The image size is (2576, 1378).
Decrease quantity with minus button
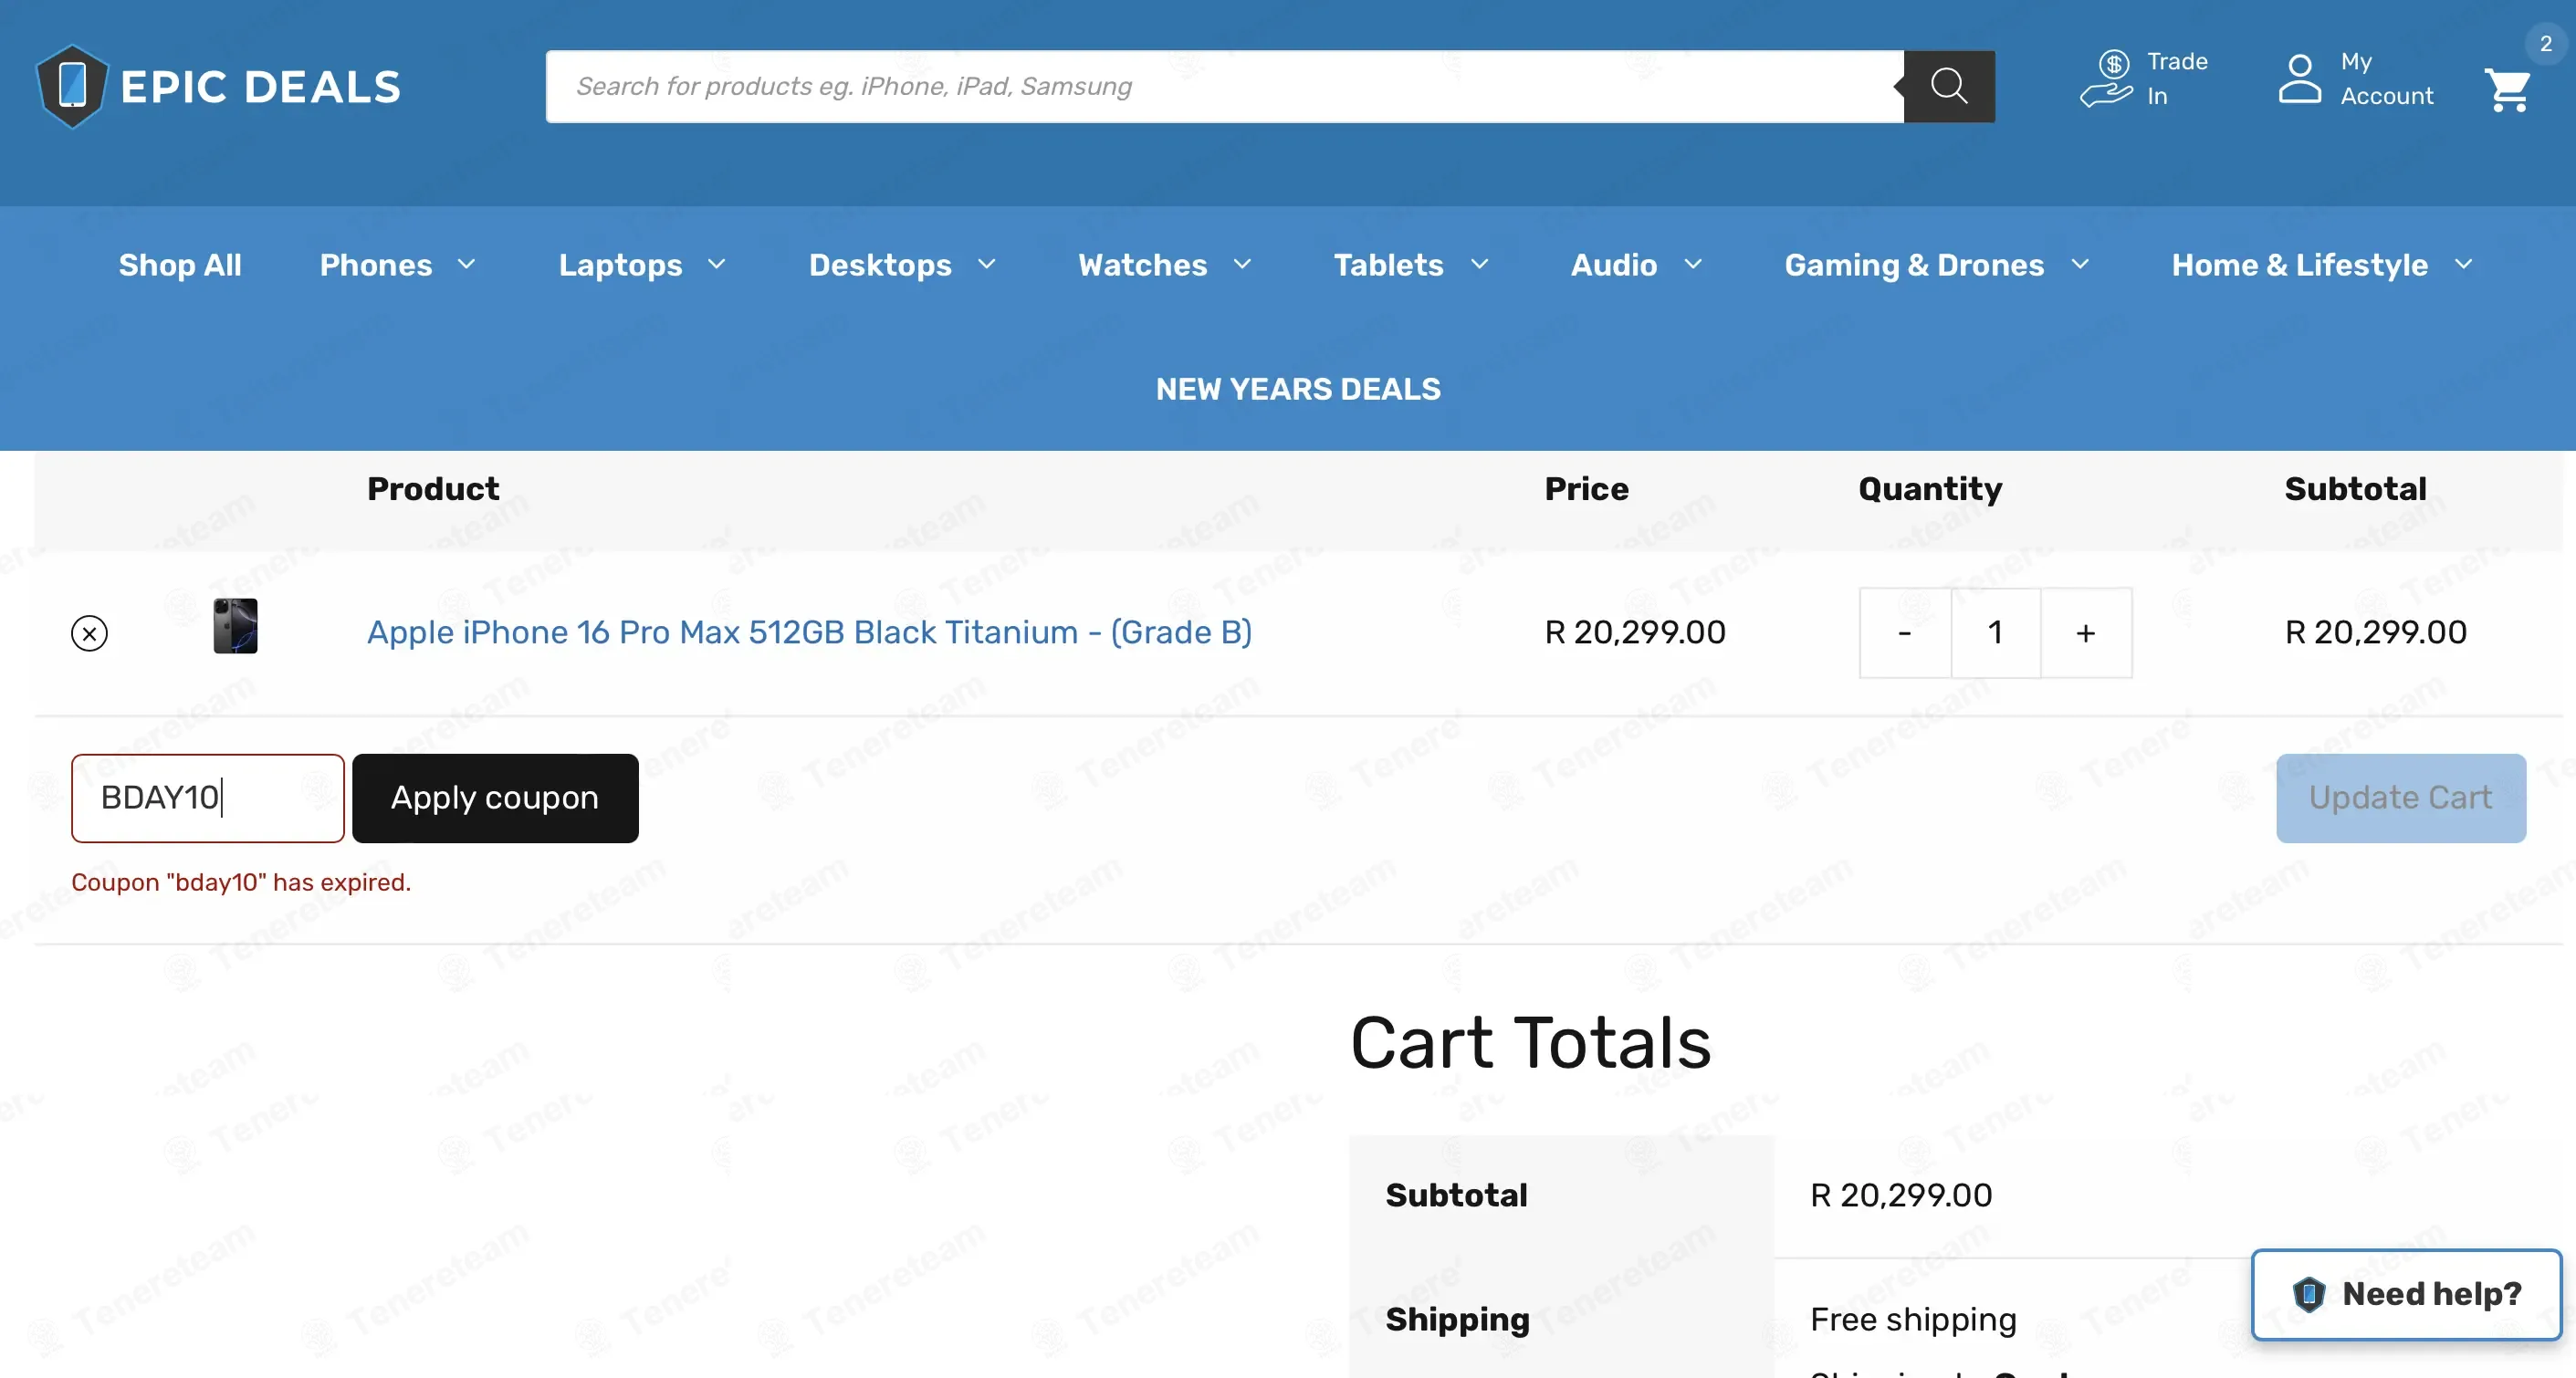1905,633
